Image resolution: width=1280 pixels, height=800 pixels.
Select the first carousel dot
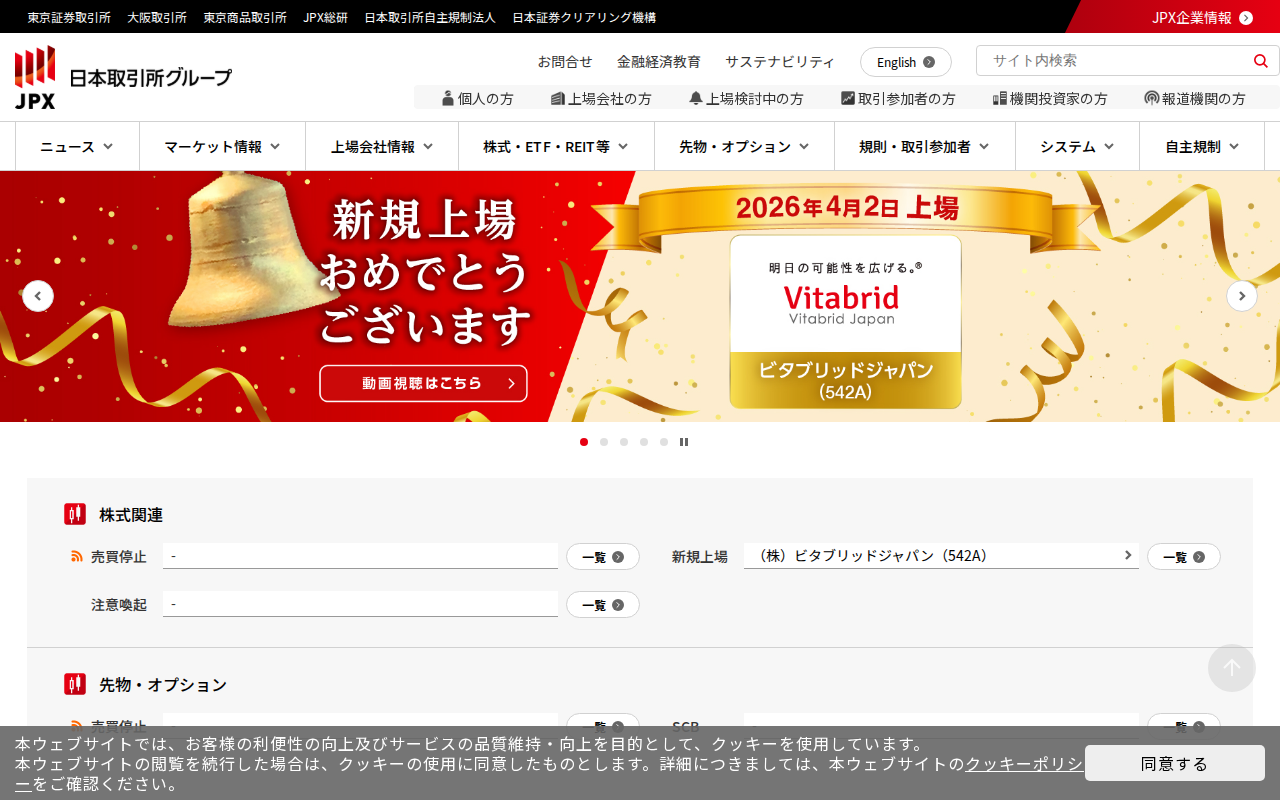(x=584, y=442)
